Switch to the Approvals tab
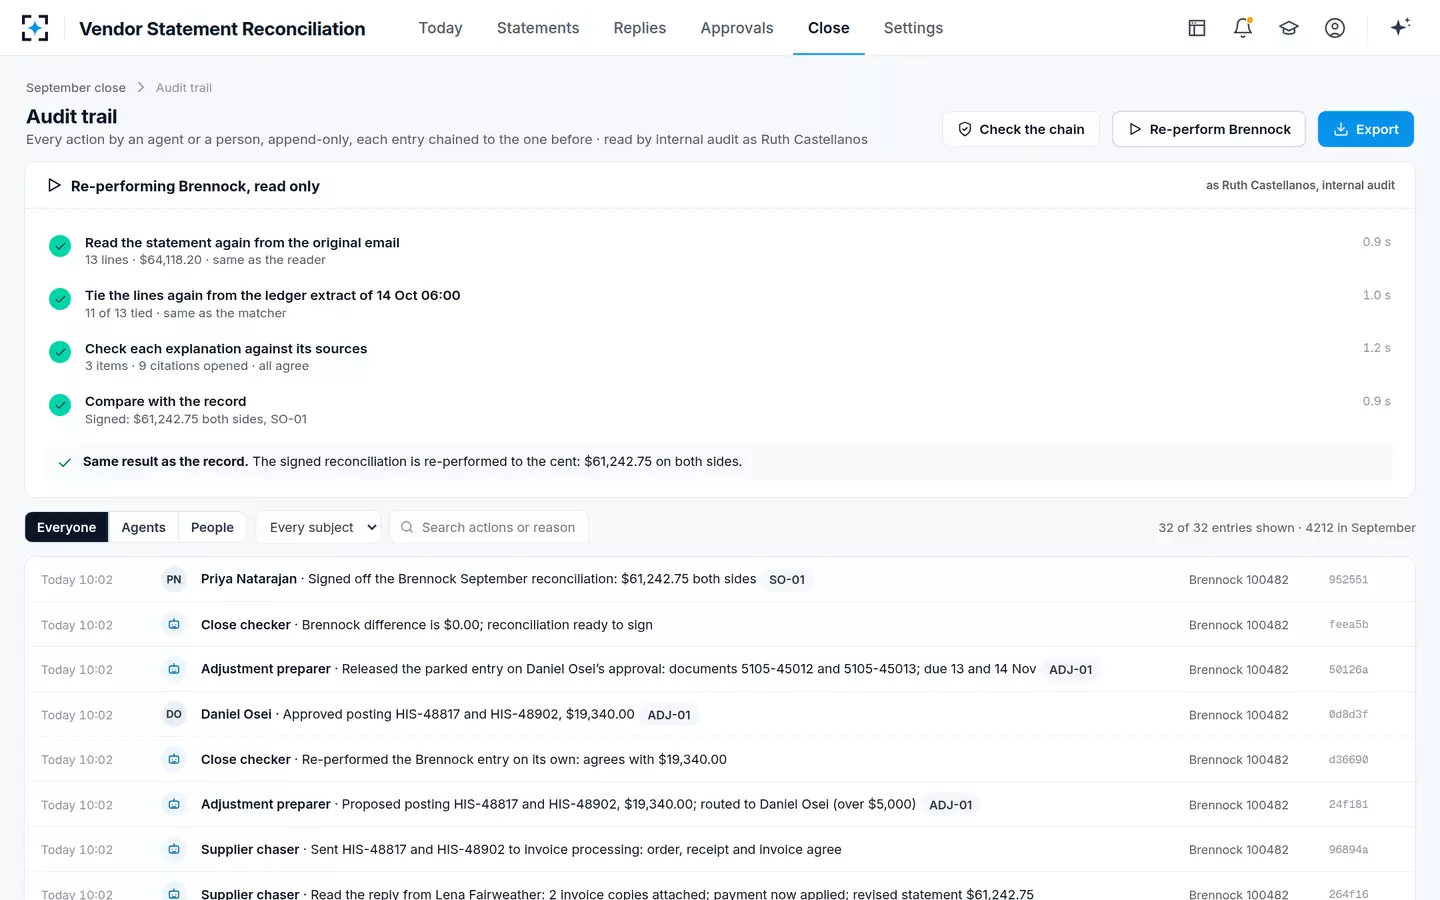 coord(737,28)
